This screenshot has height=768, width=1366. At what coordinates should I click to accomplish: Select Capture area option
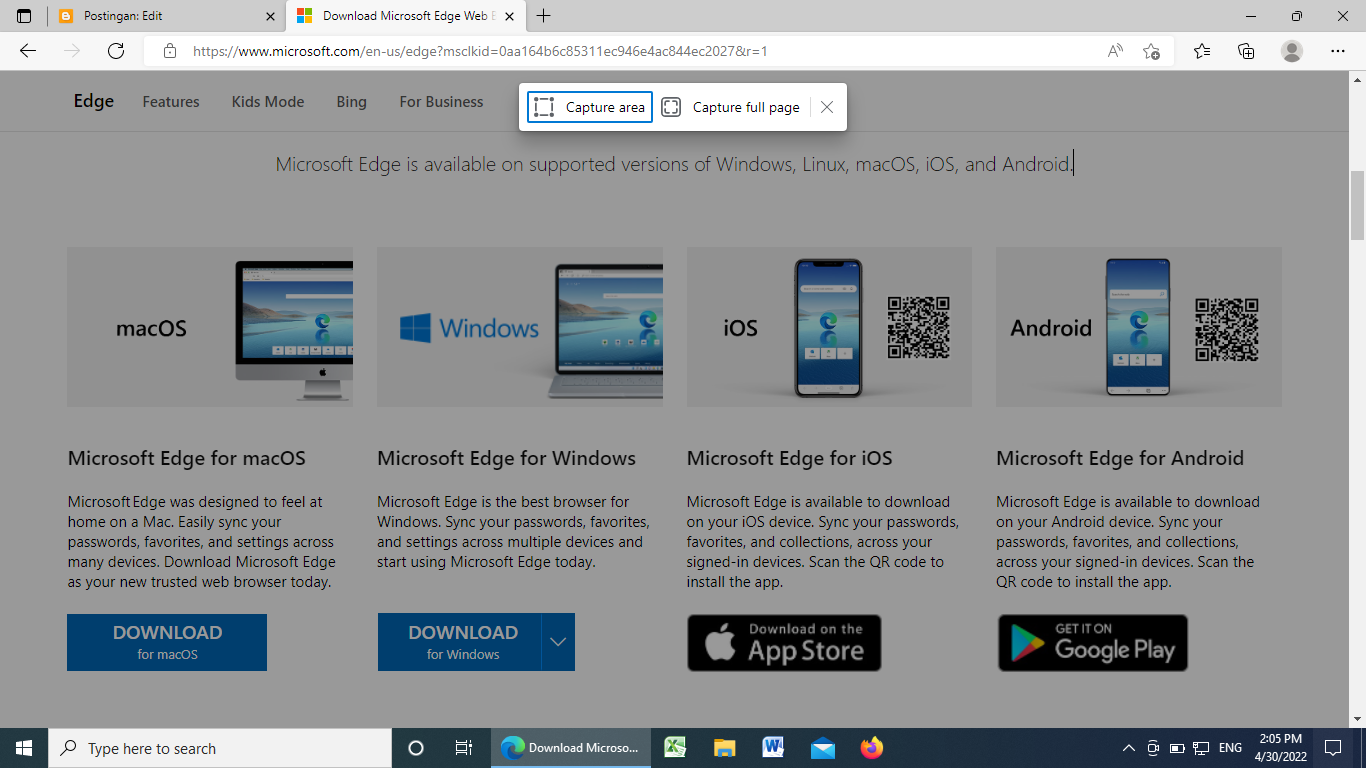[590, 107]
